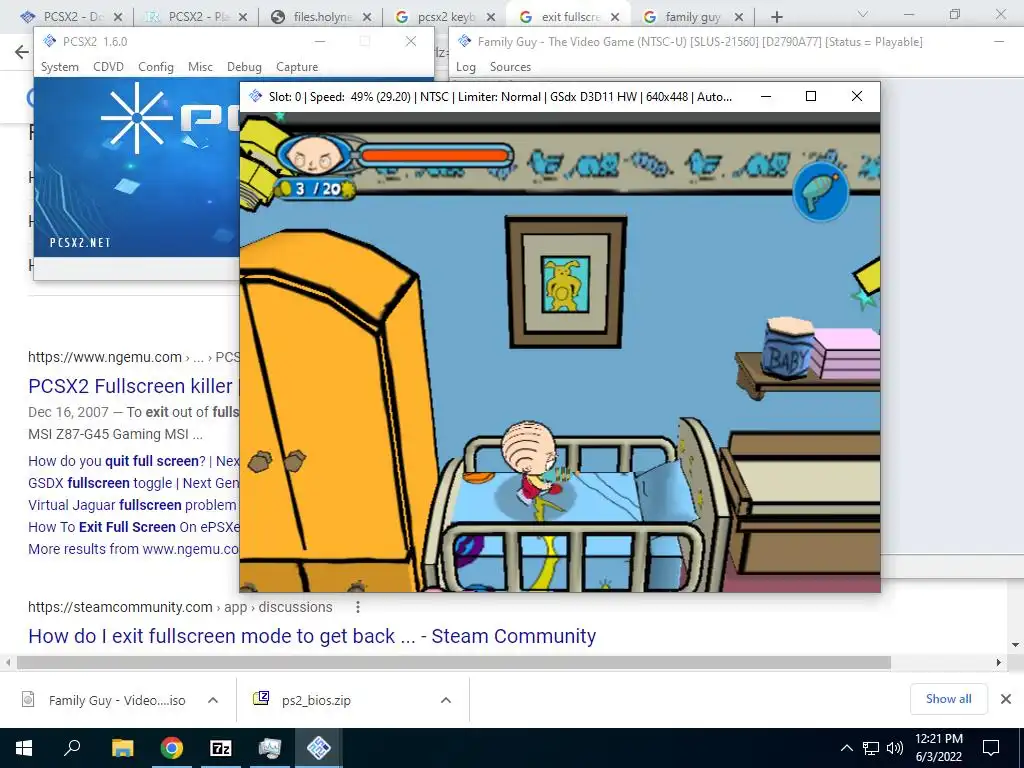The width and height of the screenshot is (1024, 768).
Task: Expand options for ps2_bios.zip download
Action: tap(445, 700)
